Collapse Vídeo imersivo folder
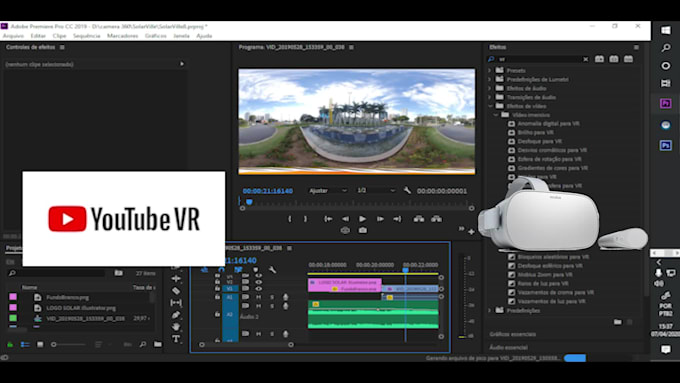Screen dimensions: 680x383 pyautogui.click(x=496, y=115)
